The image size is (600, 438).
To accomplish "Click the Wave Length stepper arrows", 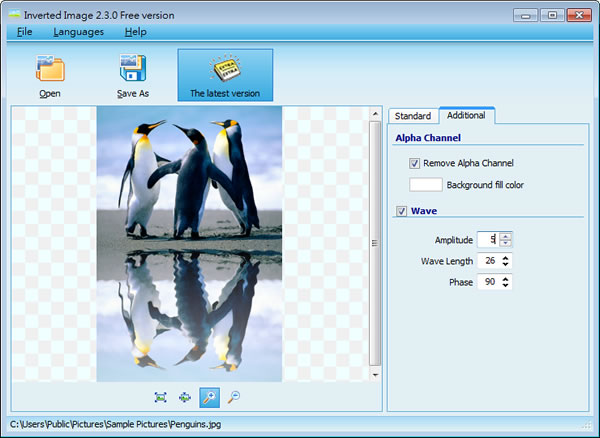I will (x=506, y=261).
